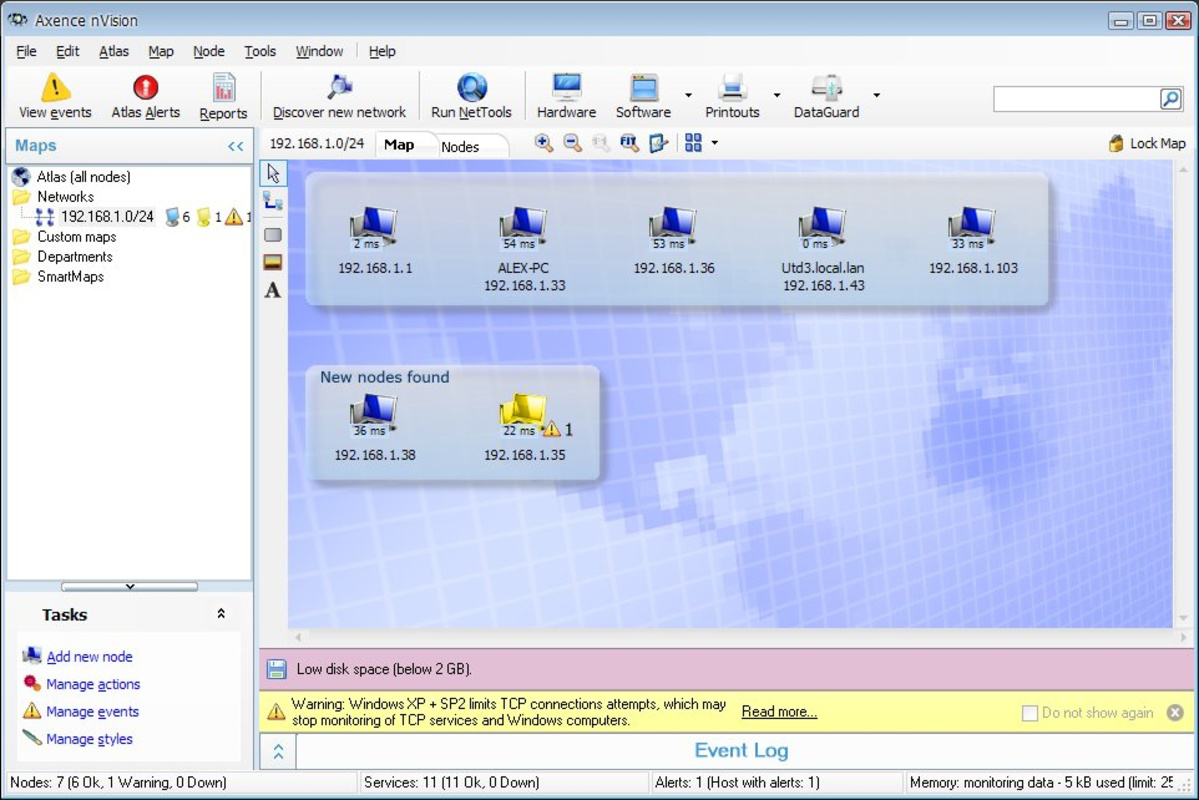
Task: Open the Atlas menu
Action: pos(114,51)
